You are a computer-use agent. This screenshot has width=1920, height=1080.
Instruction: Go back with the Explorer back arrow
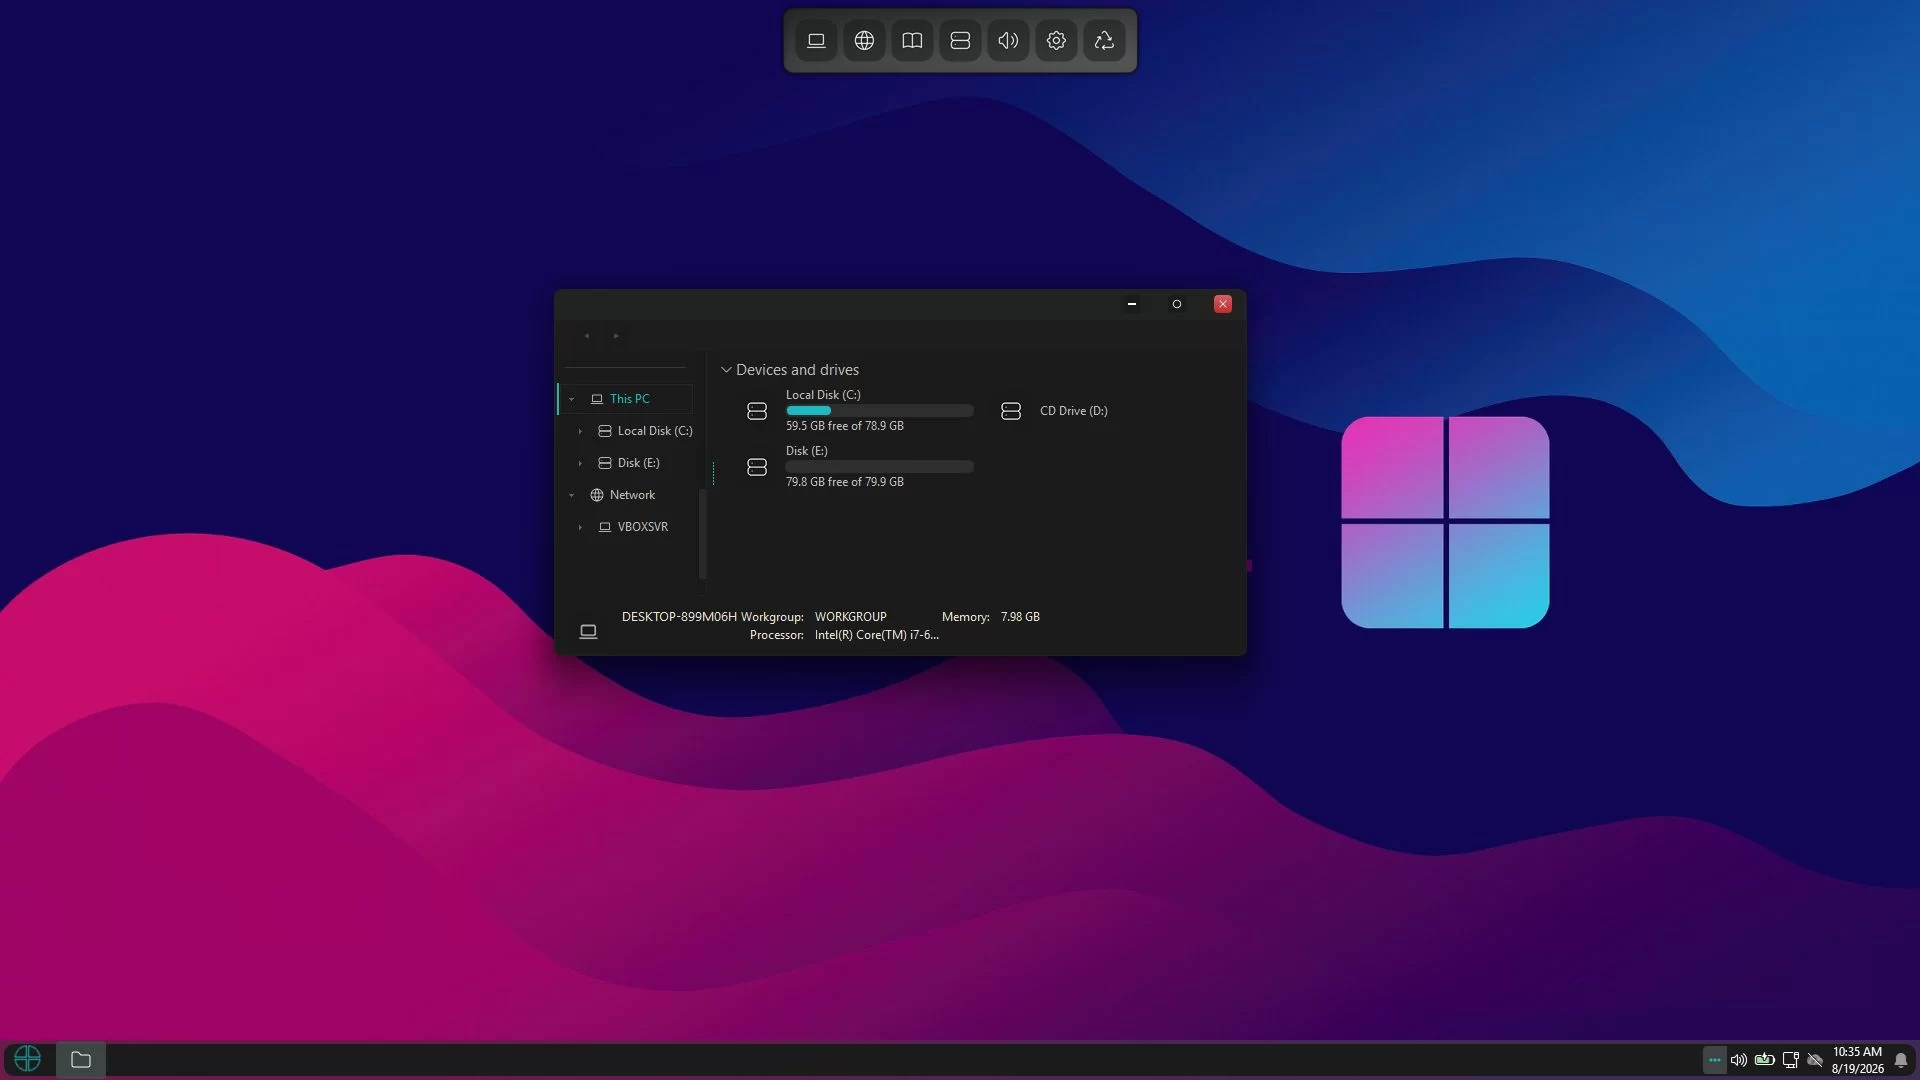[x=587, y=336]
